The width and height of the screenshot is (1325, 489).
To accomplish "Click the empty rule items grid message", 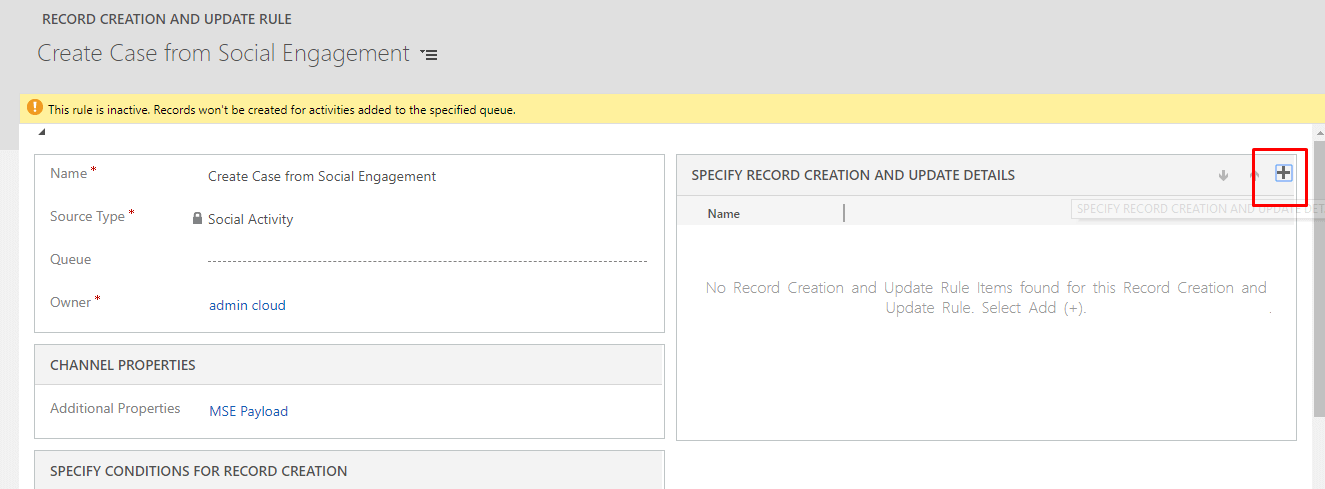I will point(985,297).
